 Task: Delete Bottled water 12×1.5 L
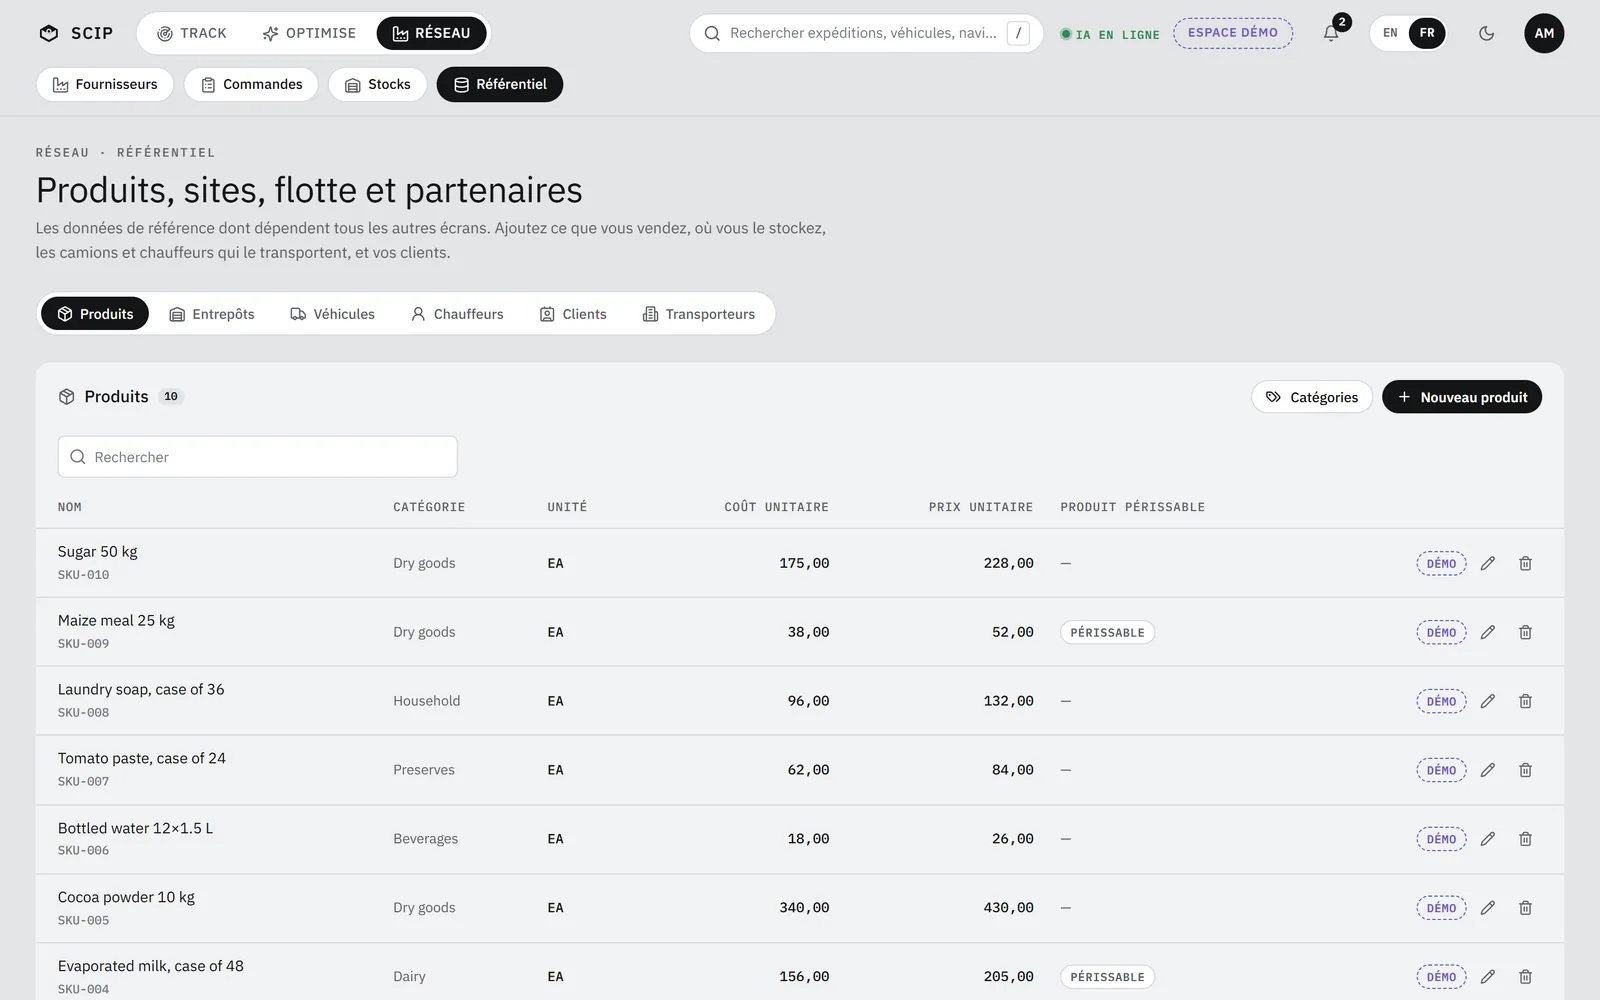[1525, 839]
